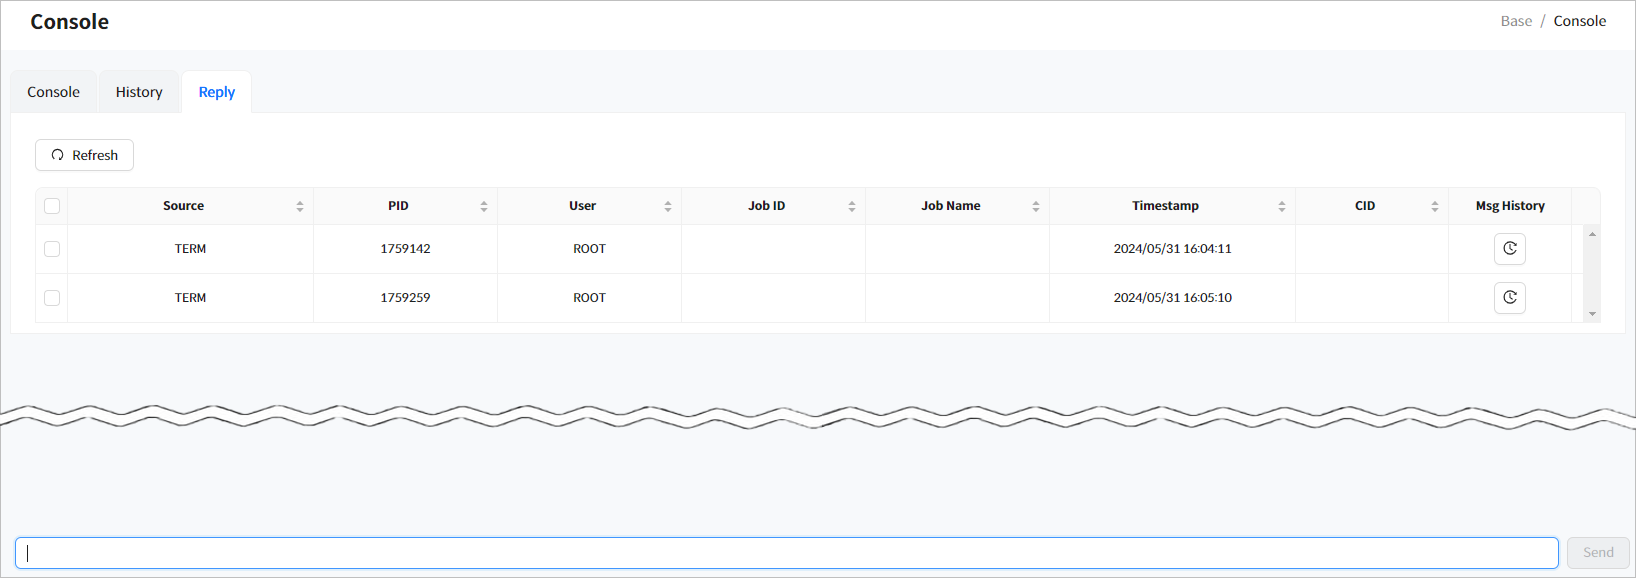
Task: Switch to the History tab
Action: click(x=139, y=92)
